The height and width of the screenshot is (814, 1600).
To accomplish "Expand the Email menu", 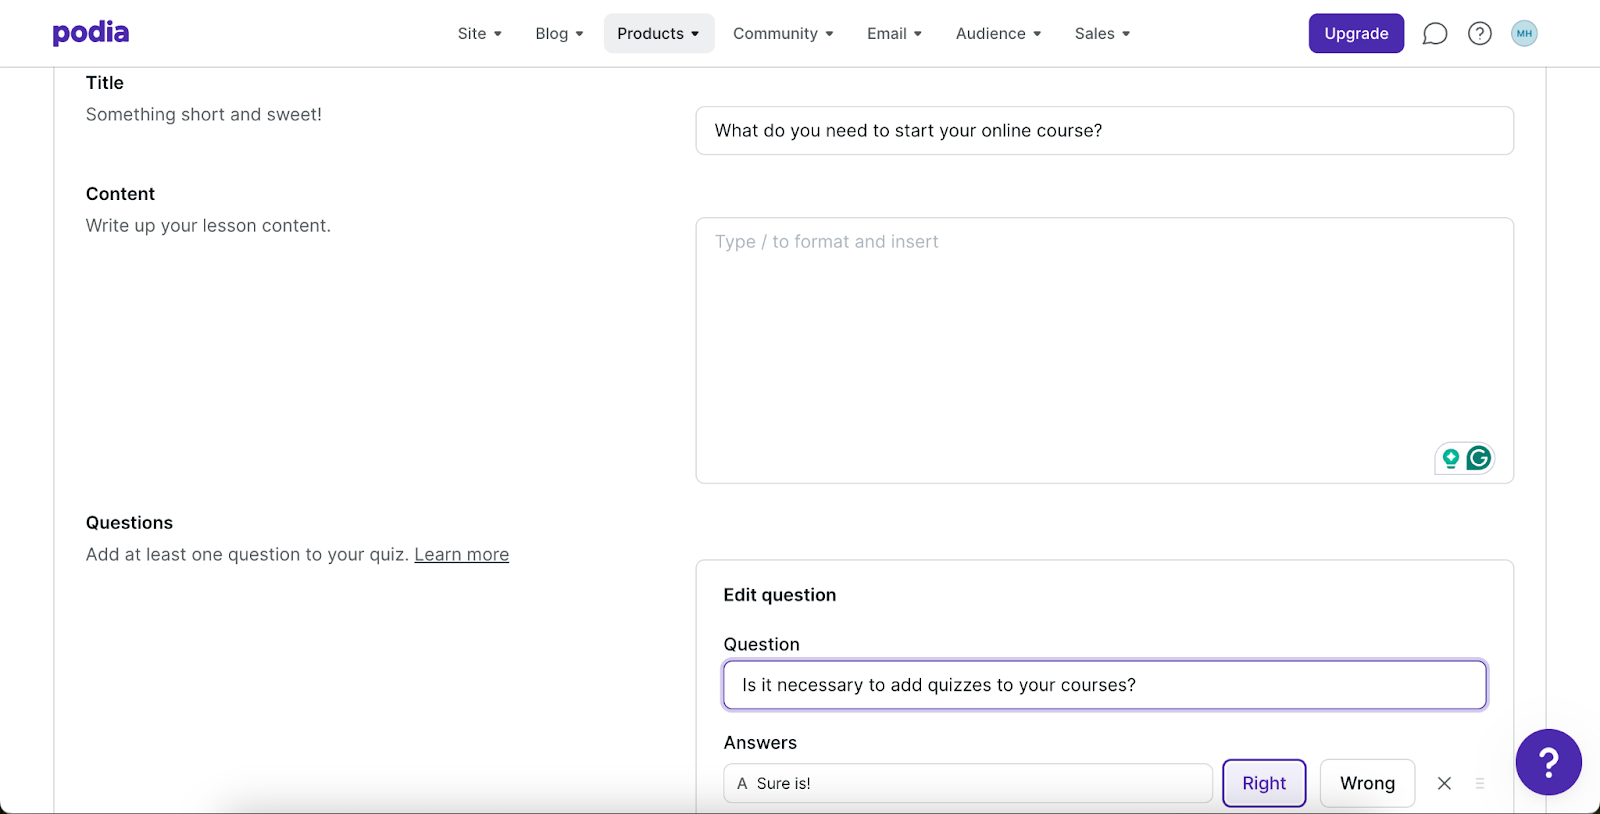I will click(x=894, y=34).
